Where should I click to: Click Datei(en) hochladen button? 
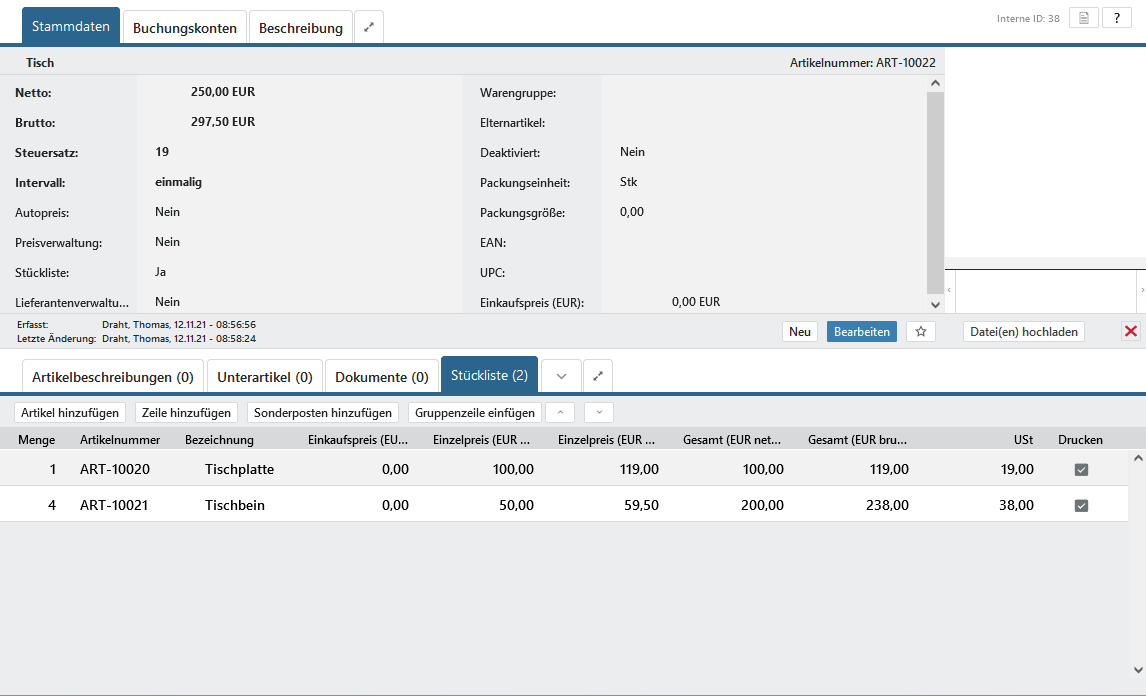point(1024,332)
